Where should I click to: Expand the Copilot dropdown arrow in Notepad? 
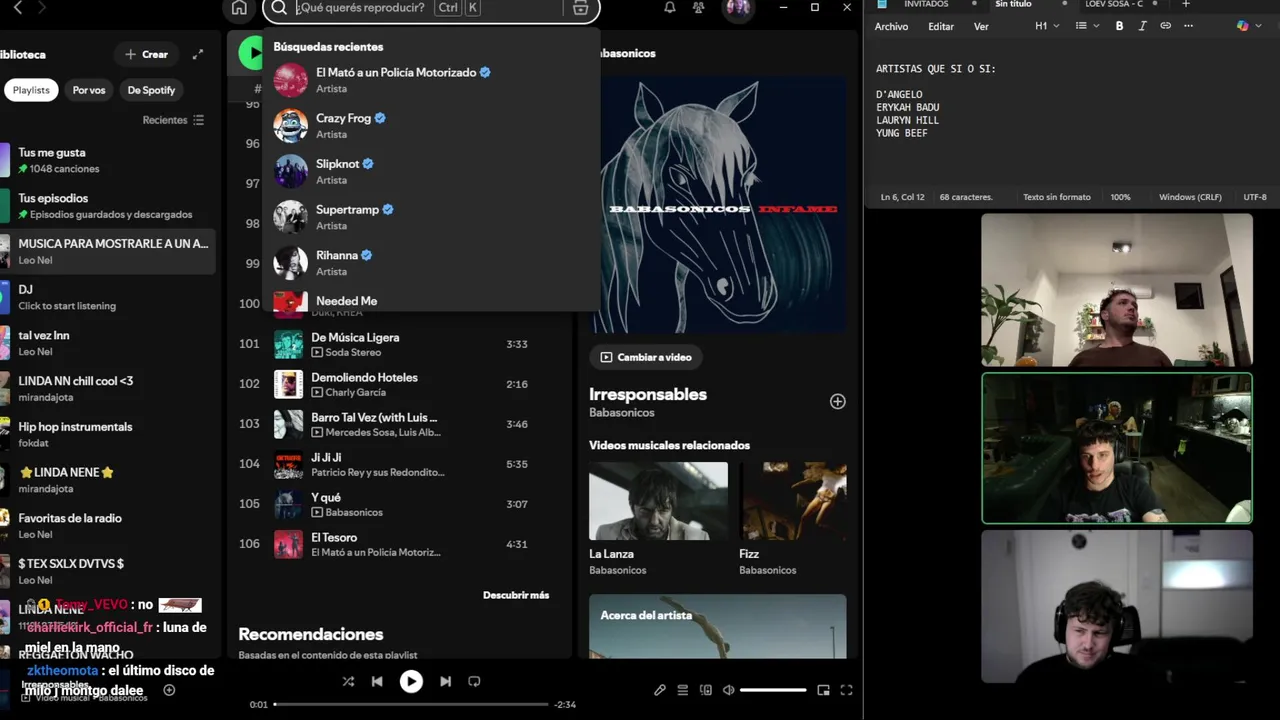pyautogui.click(x=1259, y=26)
